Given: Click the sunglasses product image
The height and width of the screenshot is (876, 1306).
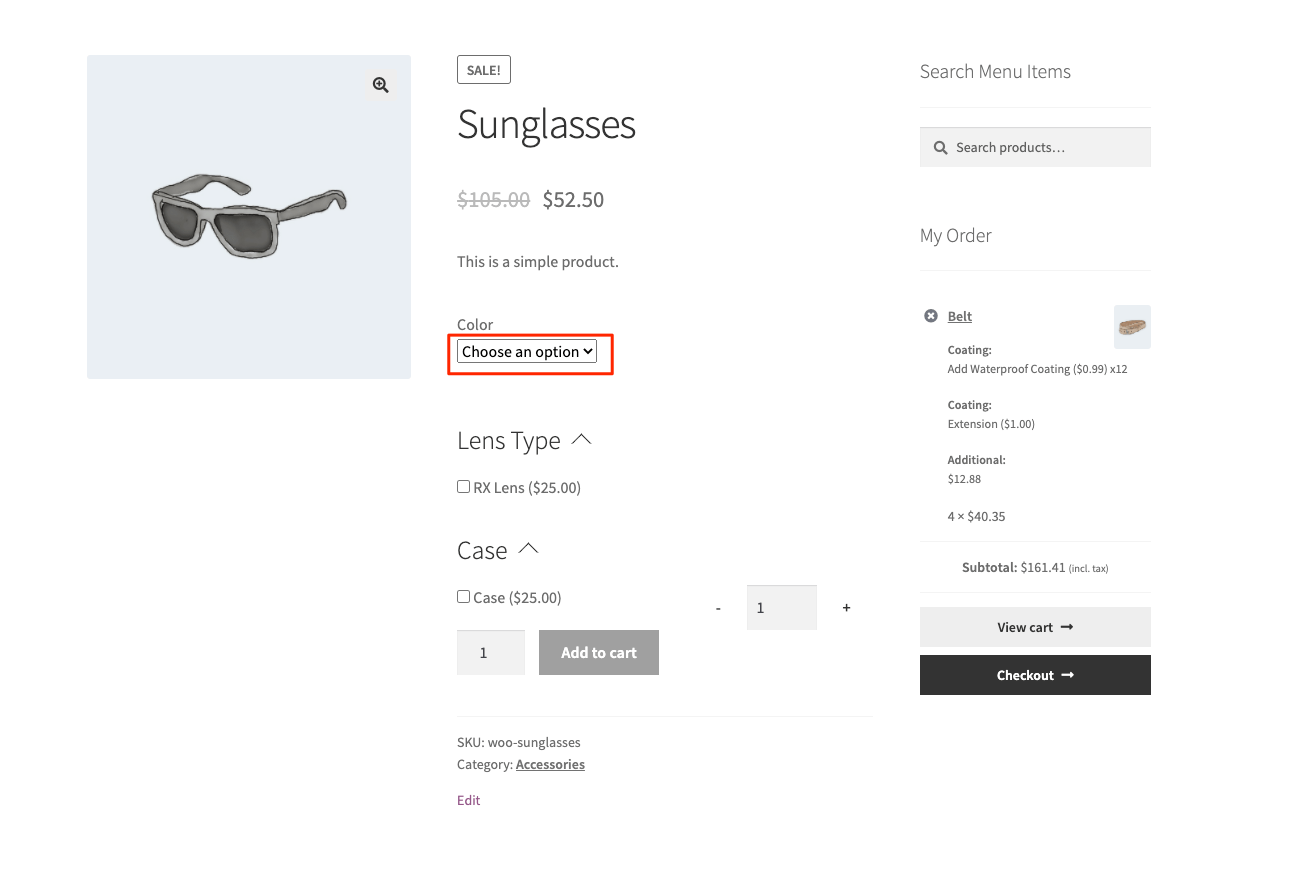Looking at the screenshot, I should tap(249, 217).
